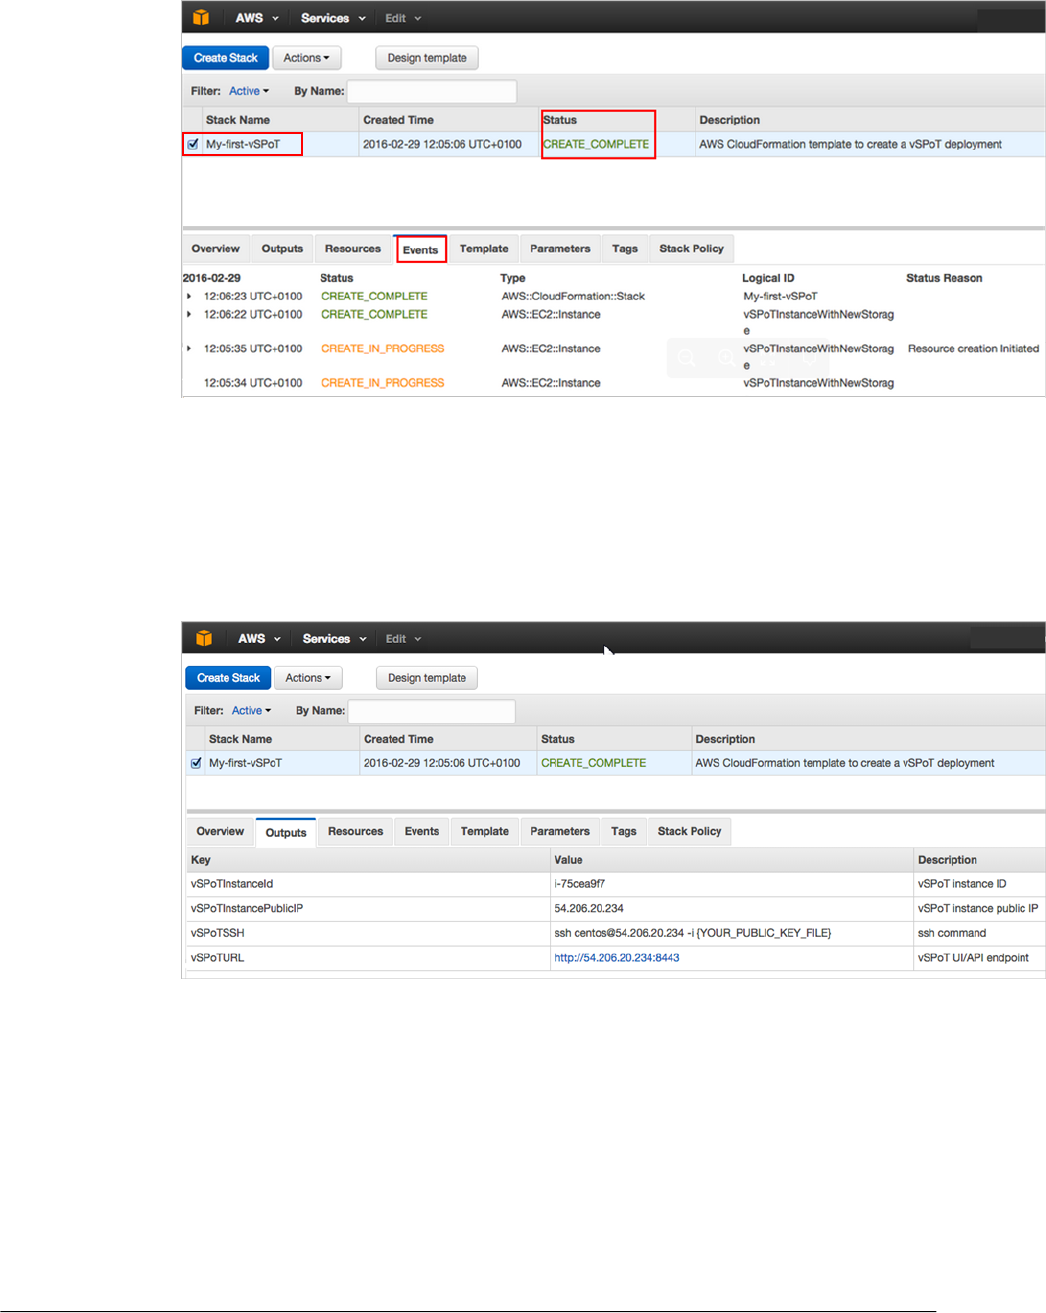
Task: Expand the 12:05:35 CREATE_IN_PROGRESS event row
Action: coord(189,348)
